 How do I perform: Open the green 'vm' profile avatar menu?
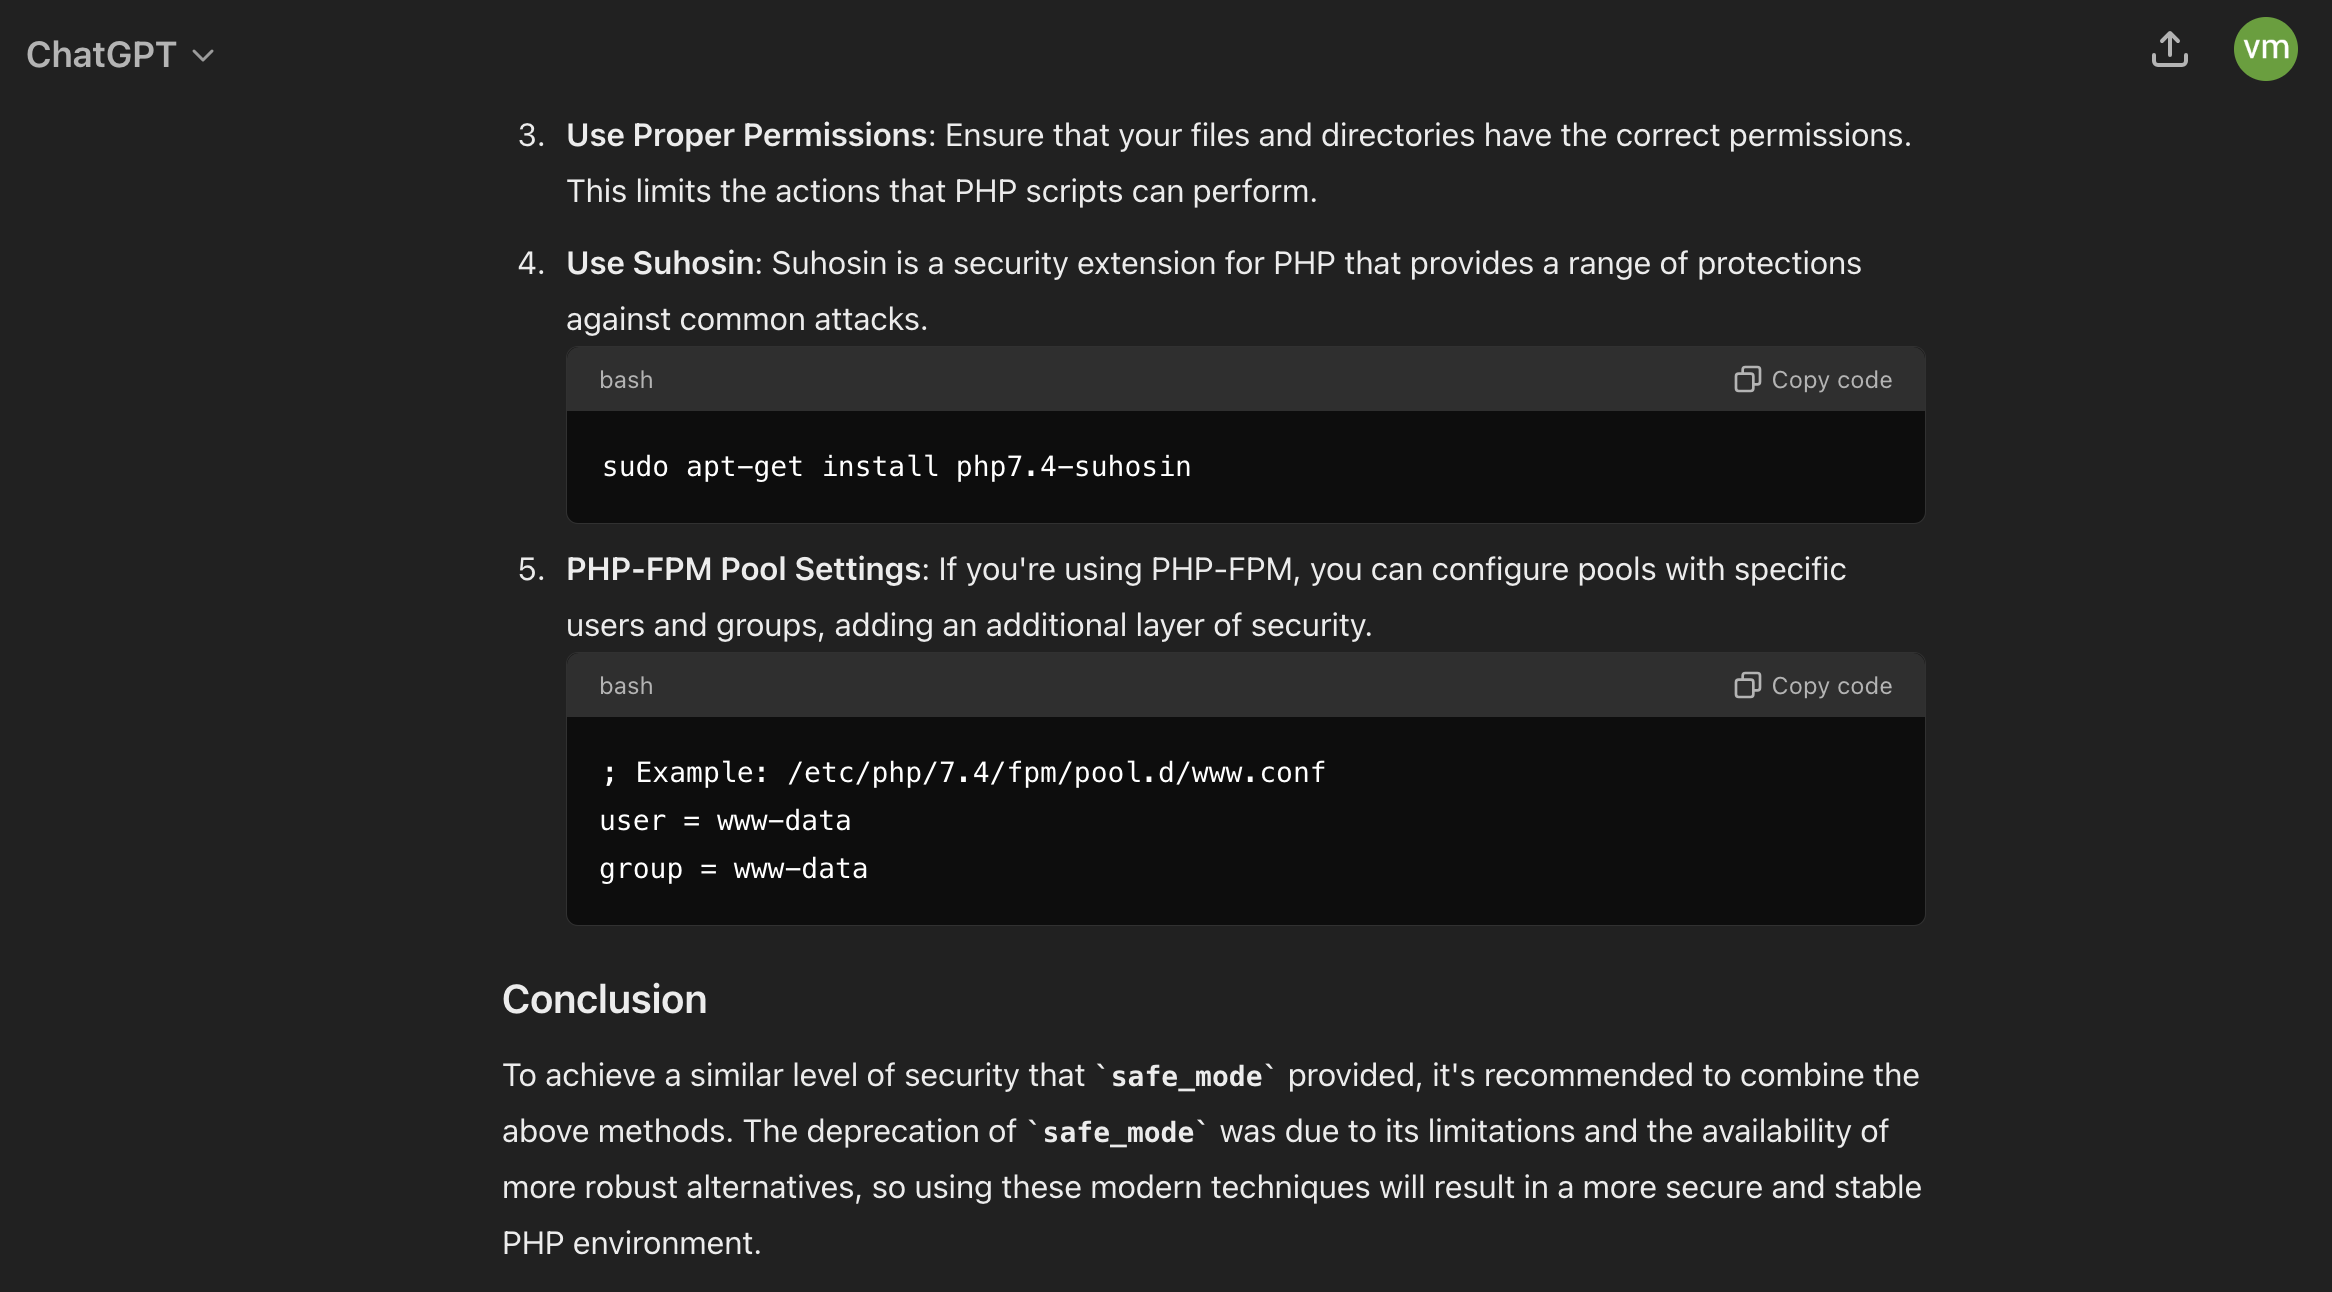point(2265,49)
